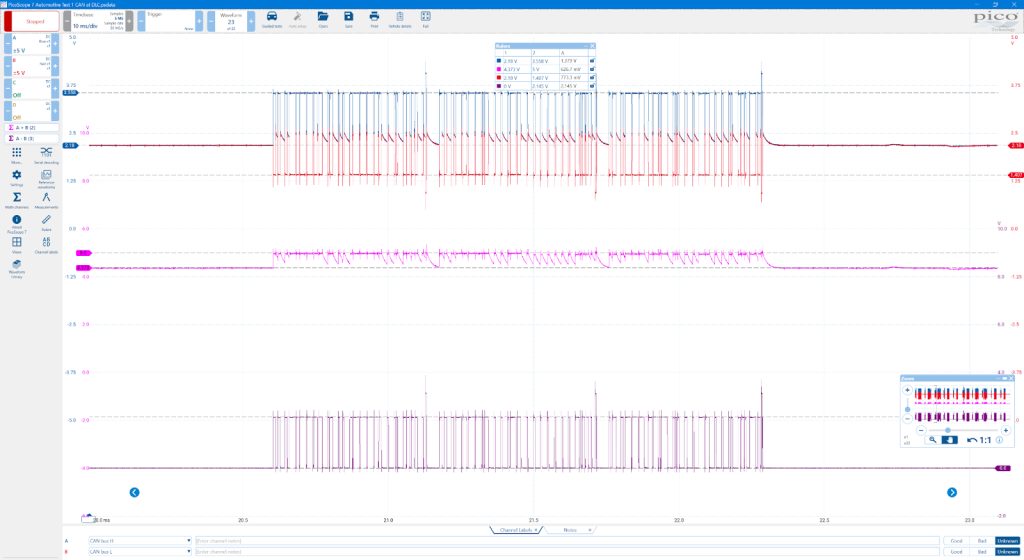This screenshot has width=1024, height=560.
Task: Toggle the Stopped capture button
Action: click(x=31, y=21)
